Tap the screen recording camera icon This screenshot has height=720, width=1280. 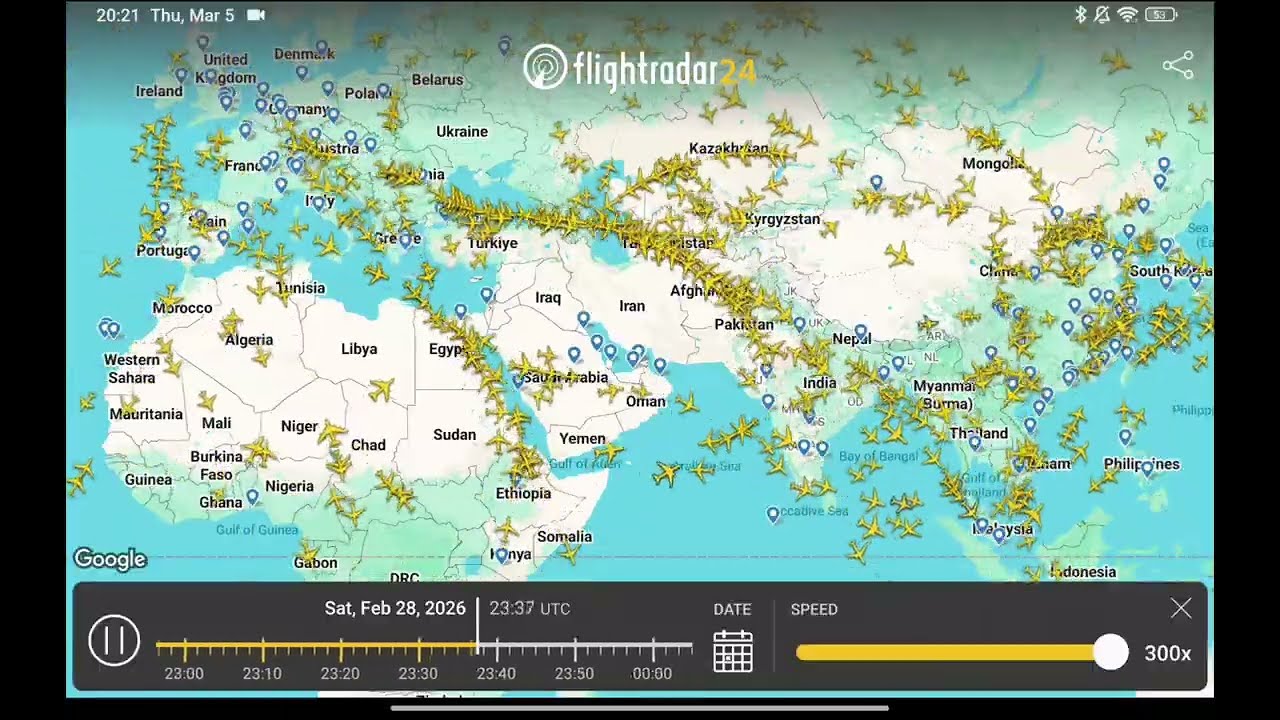tap(256, 15)
